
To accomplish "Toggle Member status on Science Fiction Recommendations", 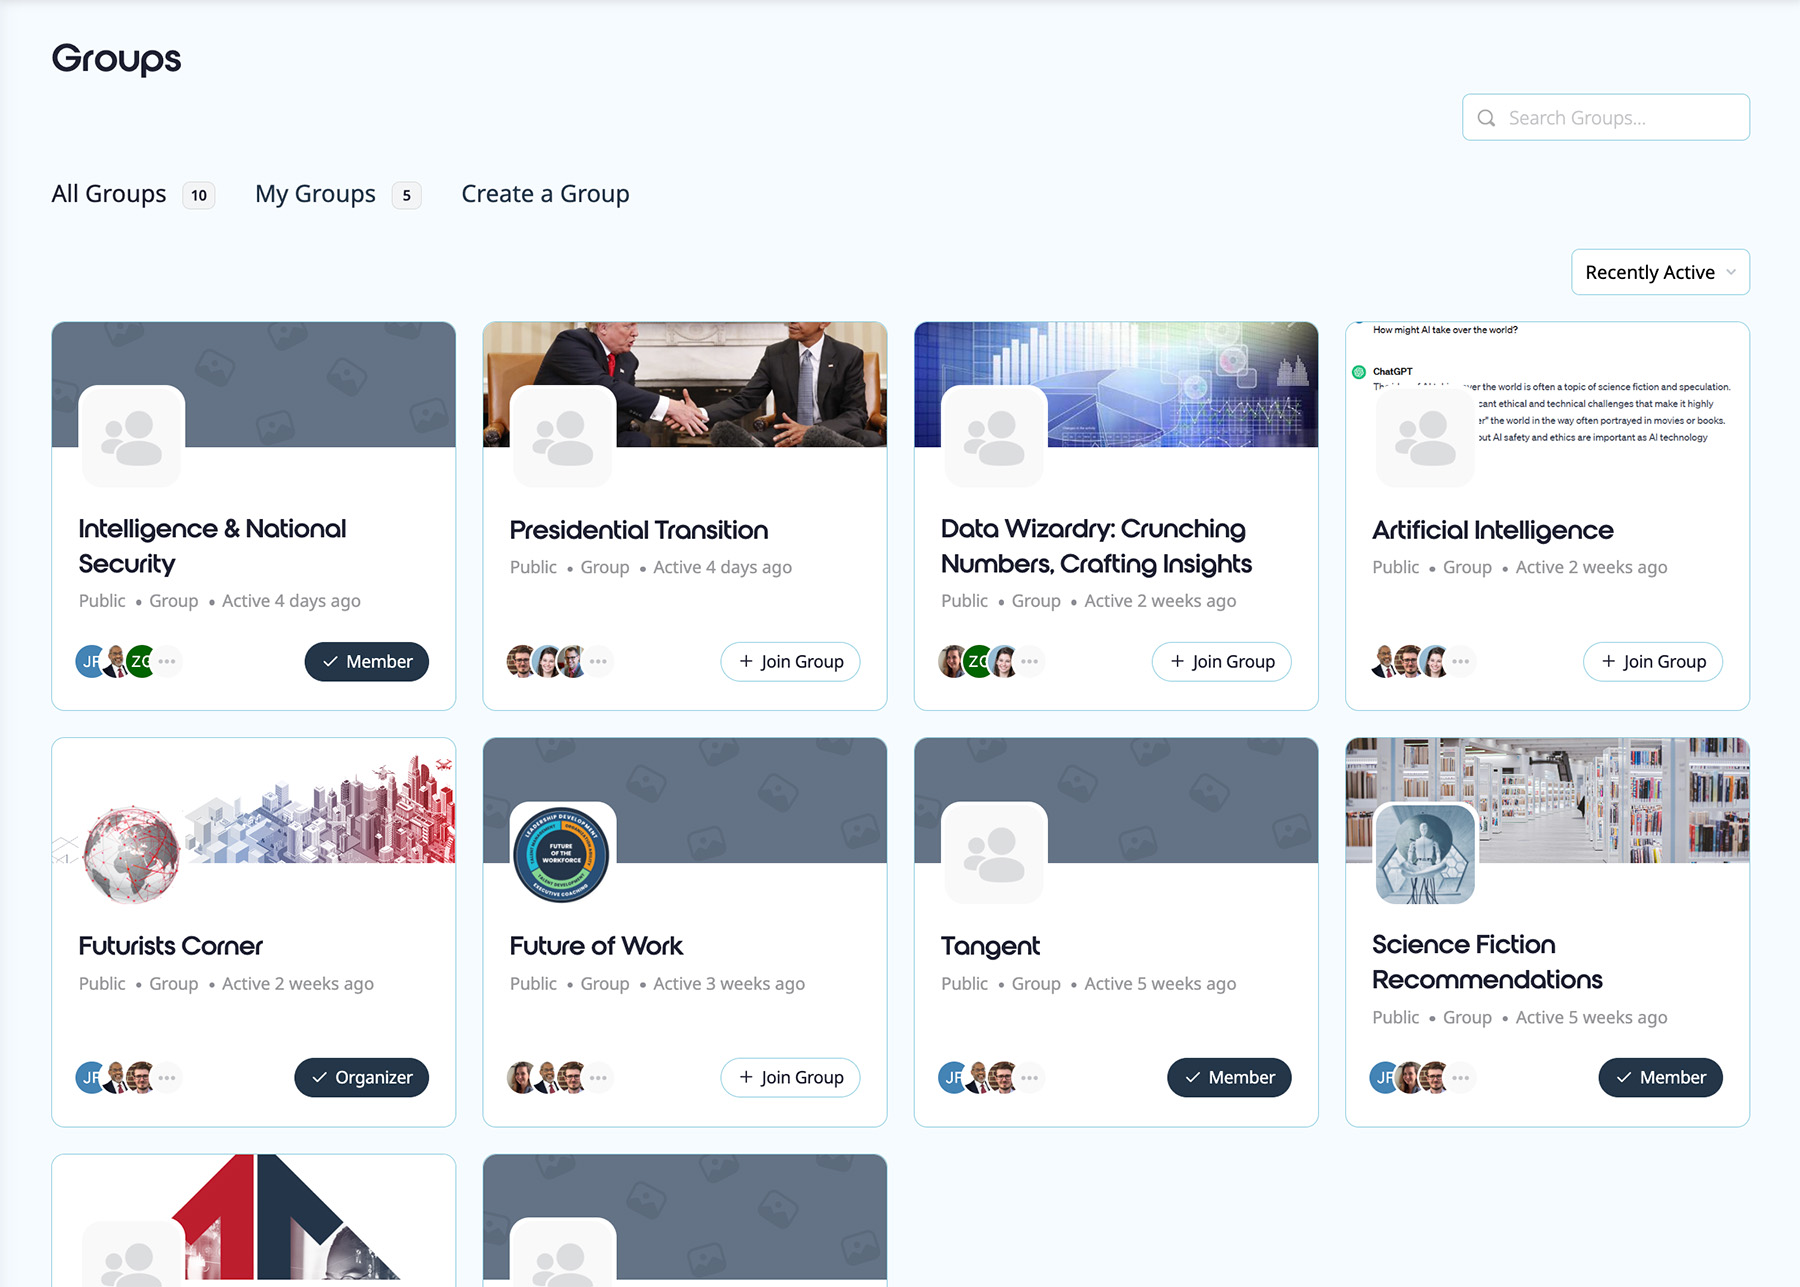I will (1660, 1078).
